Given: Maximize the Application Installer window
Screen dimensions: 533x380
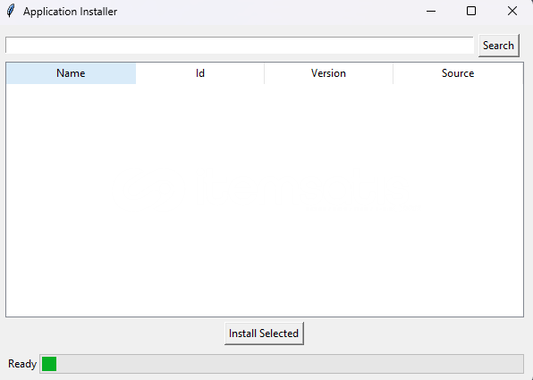Looking at the screenshot, I should coord(471,11).
